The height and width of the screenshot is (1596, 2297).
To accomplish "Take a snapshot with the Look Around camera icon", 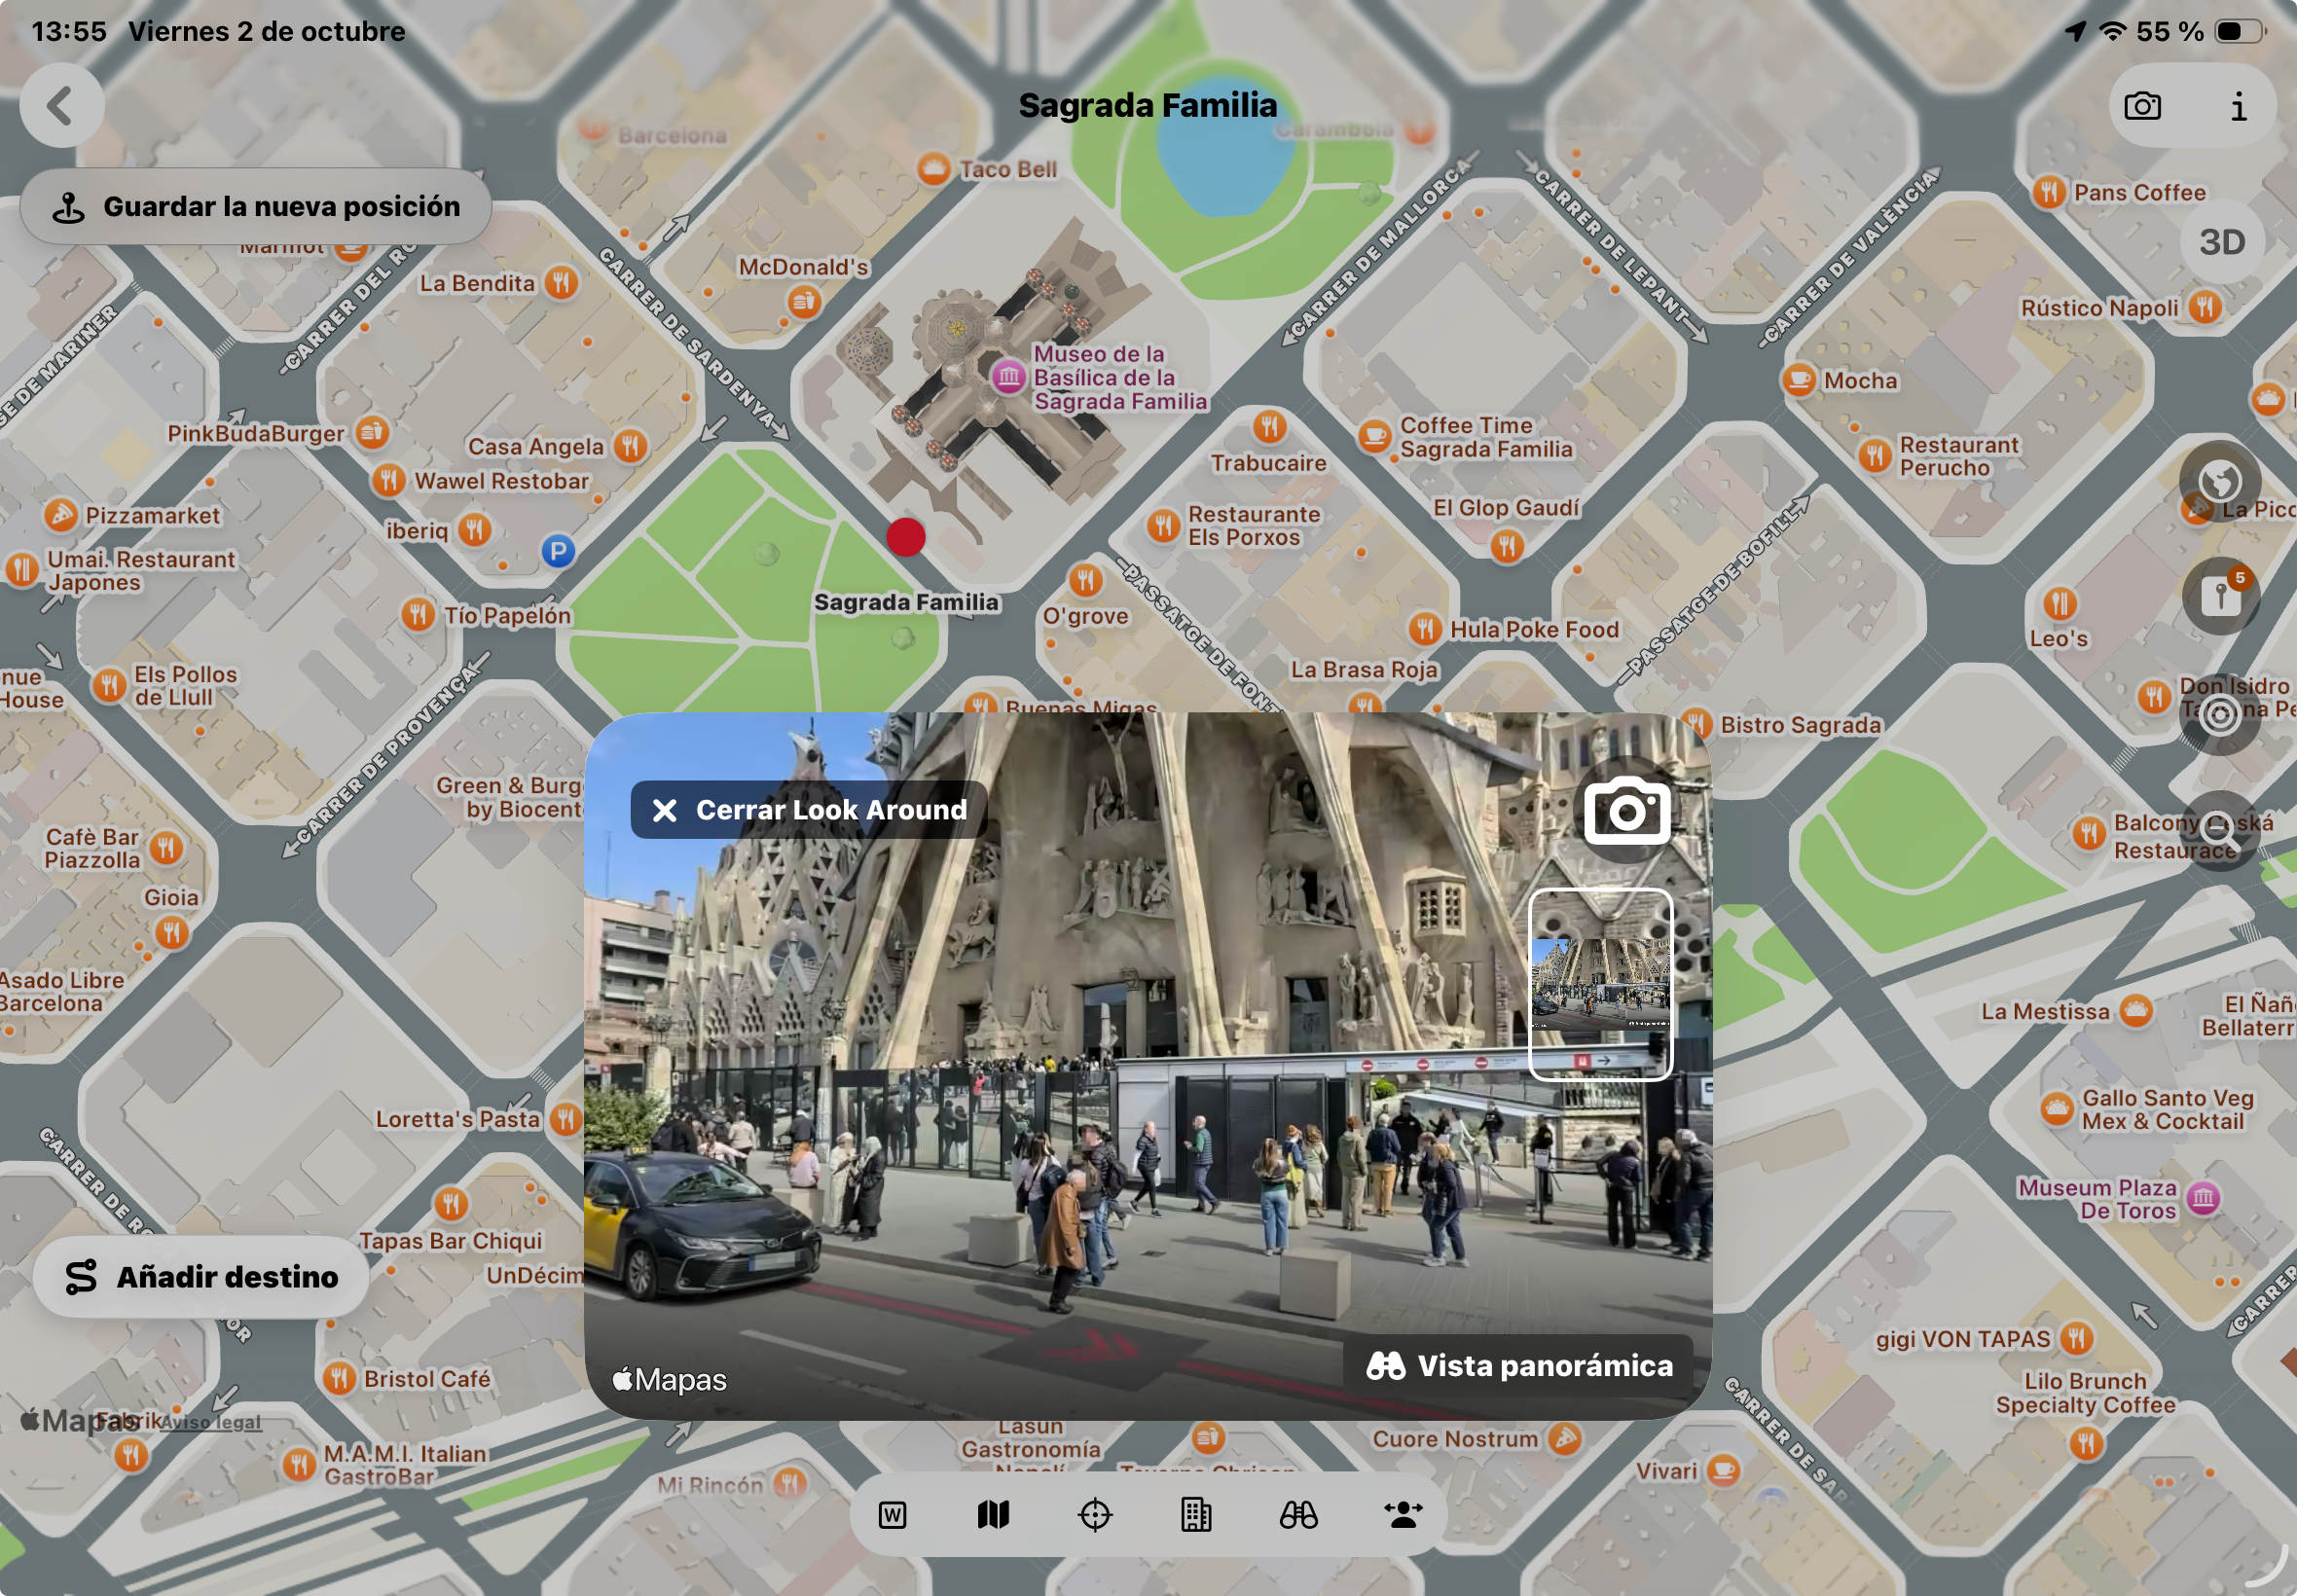I will pyautogui.click(x=1627, y=811).
